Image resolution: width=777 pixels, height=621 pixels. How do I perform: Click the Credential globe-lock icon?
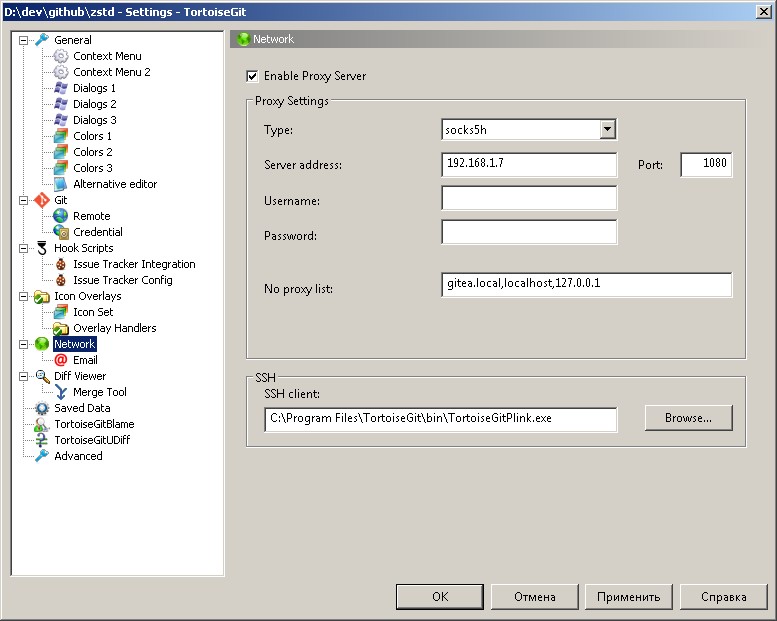tap(60, 232)
